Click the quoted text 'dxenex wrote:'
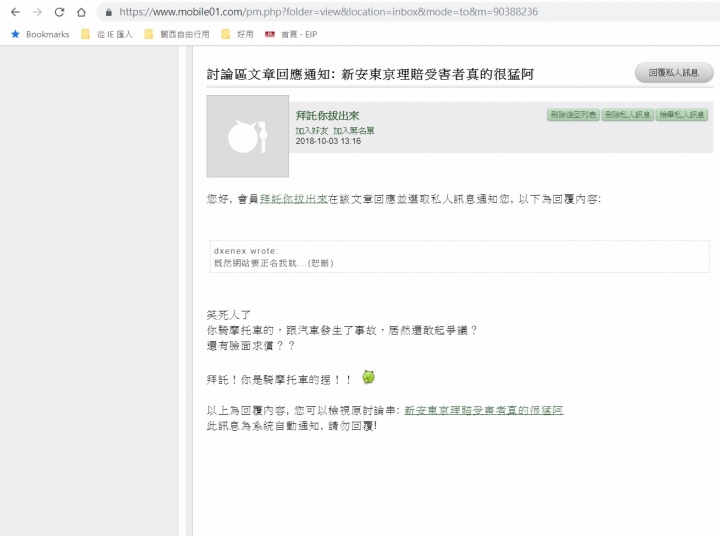This screenshot has width=720, height=536. click(246, 251)
